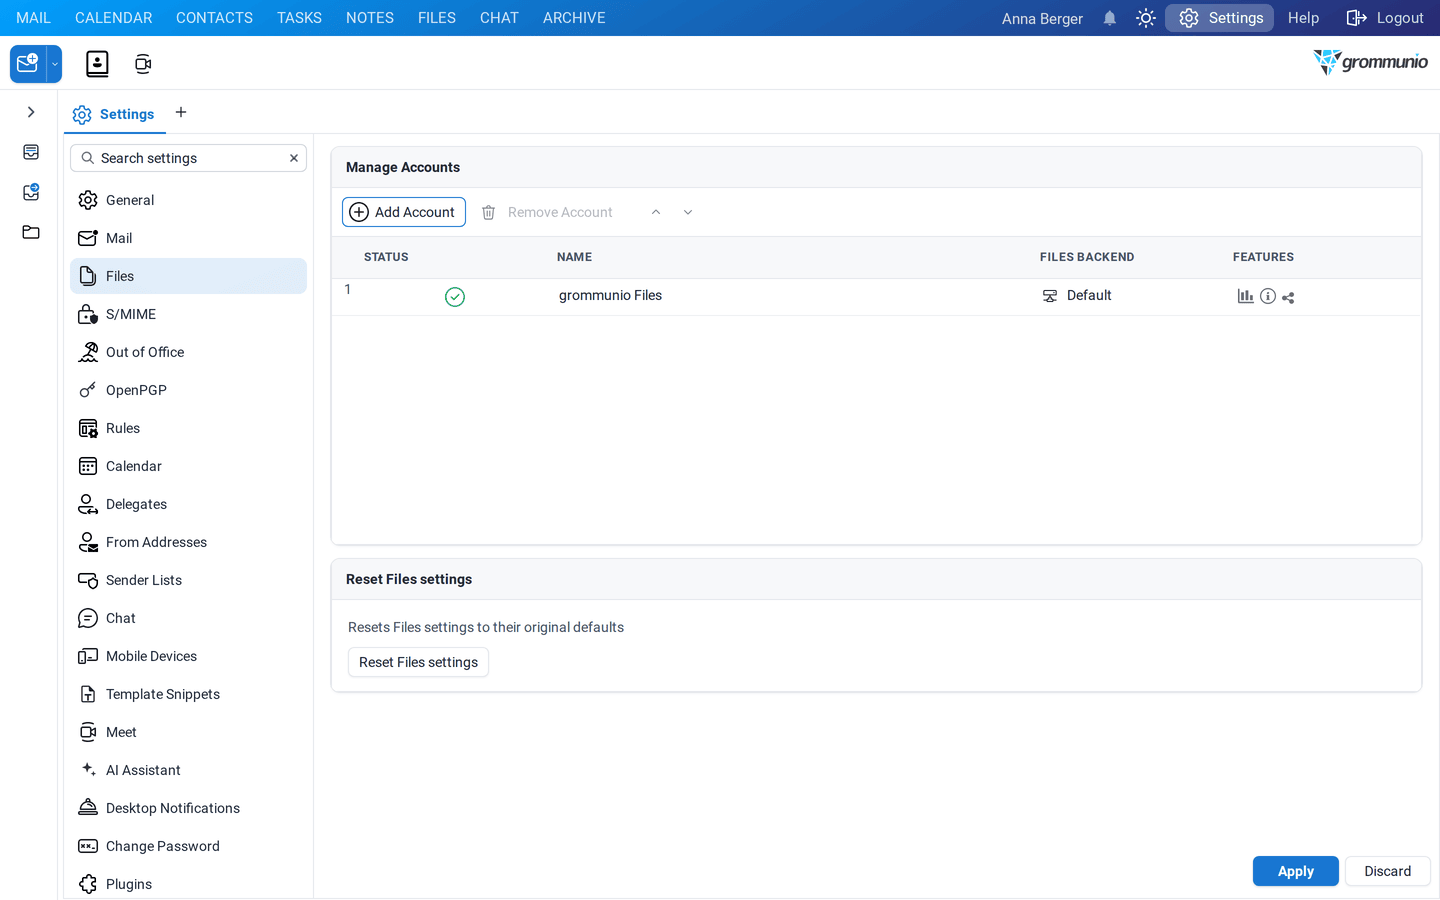The image size is (1440, 900).
Task: Open the Calendar settings category
Action: point(188,466)
